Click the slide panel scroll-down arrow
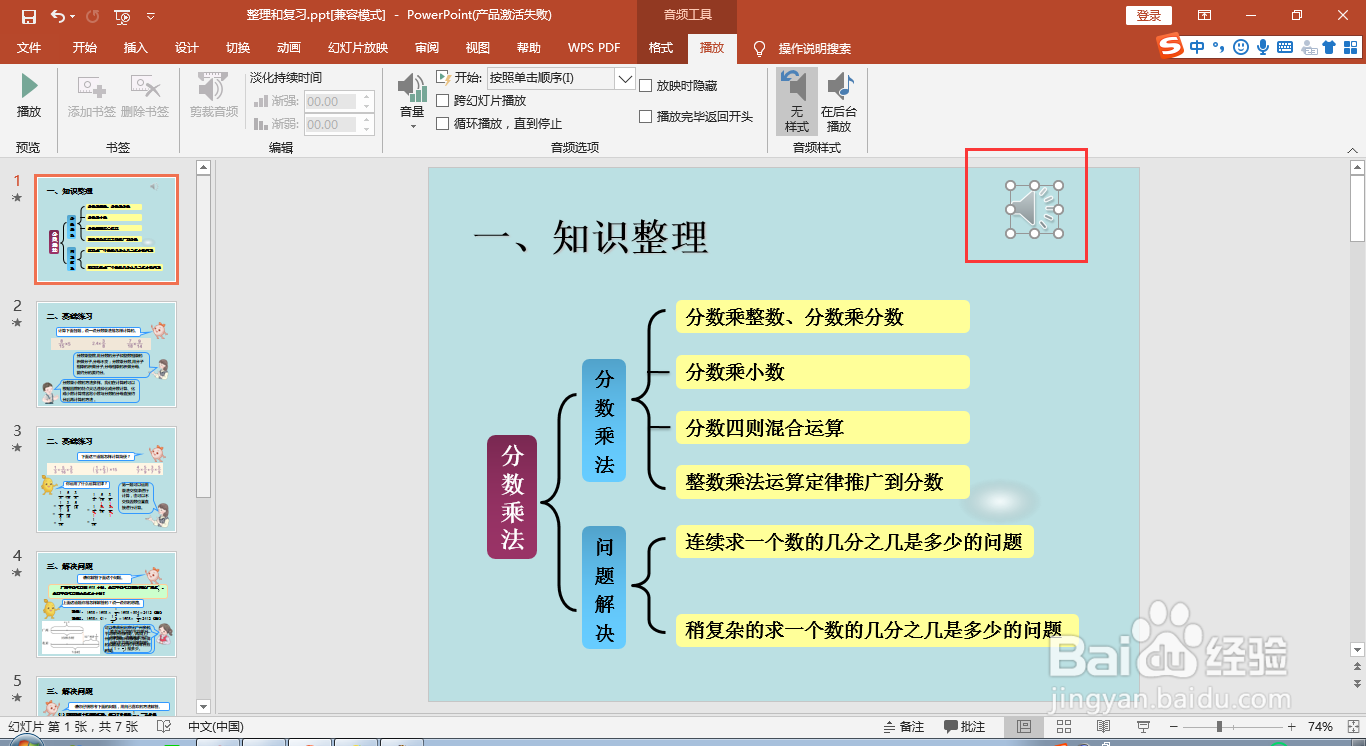1366x746 pixels. [x=203, y=706]
